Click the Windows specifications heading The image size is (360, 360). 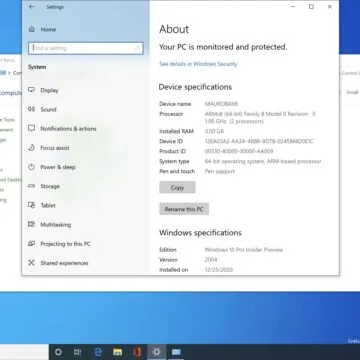click(200, 233)
